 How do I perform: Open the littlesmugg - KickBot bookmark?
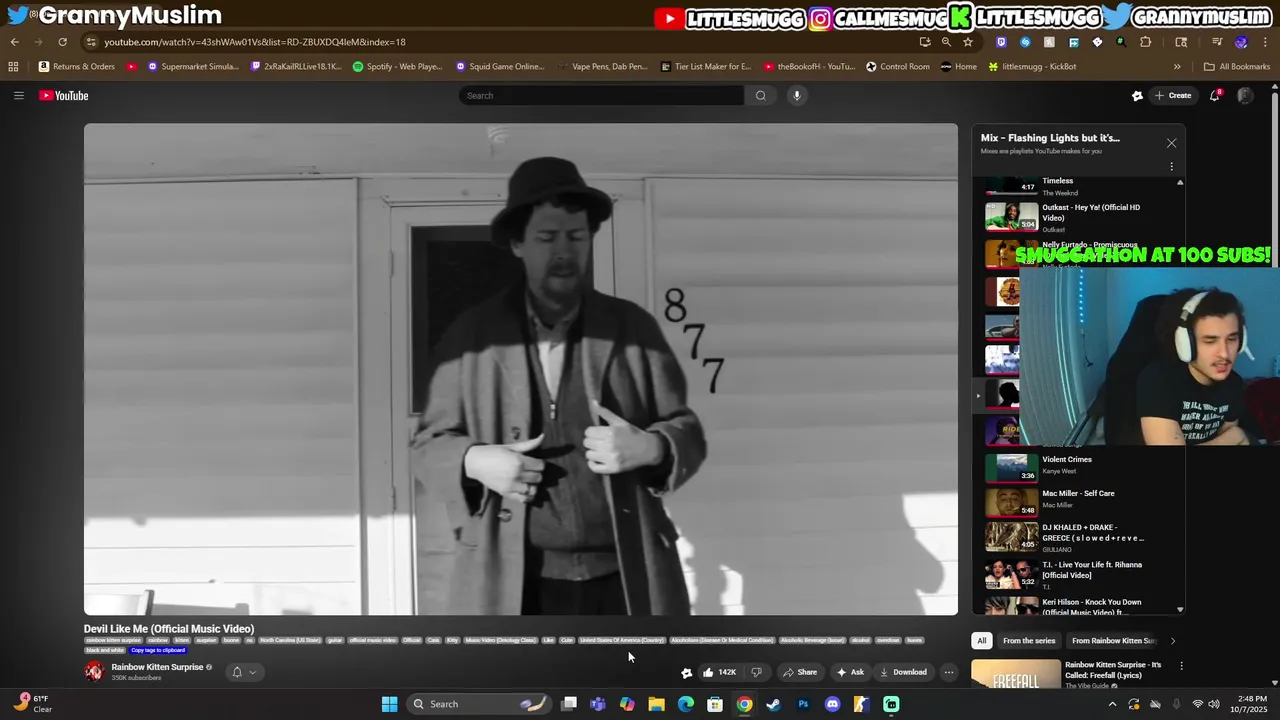click(1032, 67)
